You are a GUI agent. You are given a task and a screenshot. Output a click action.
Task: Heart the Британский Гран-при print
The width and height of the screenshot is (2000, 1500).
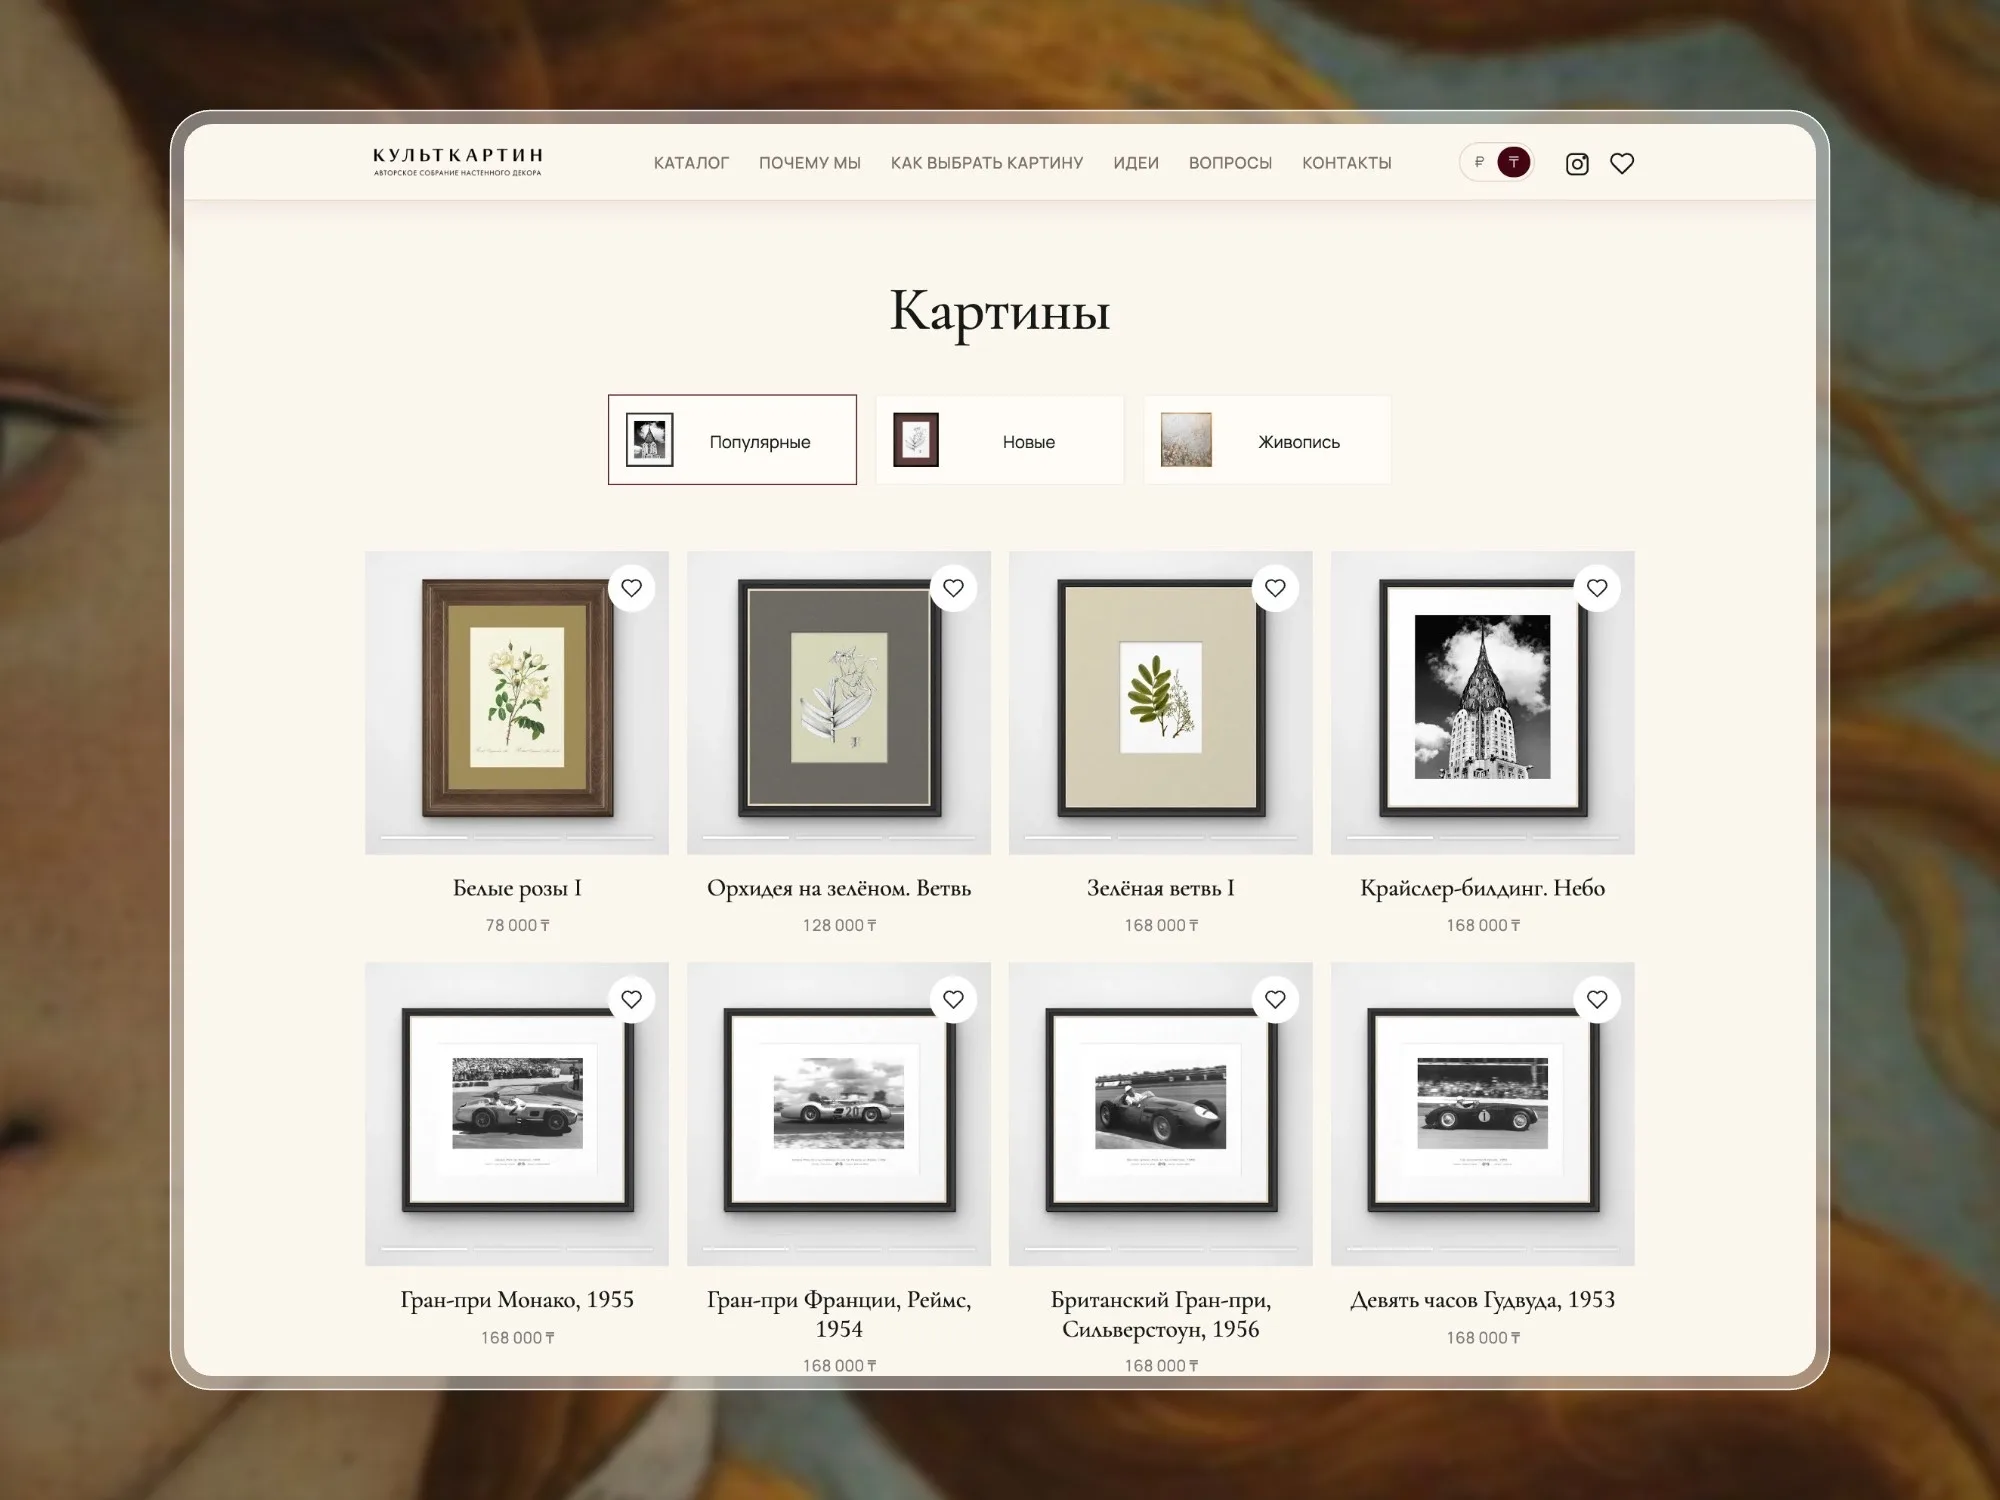tap(1276, 999)
